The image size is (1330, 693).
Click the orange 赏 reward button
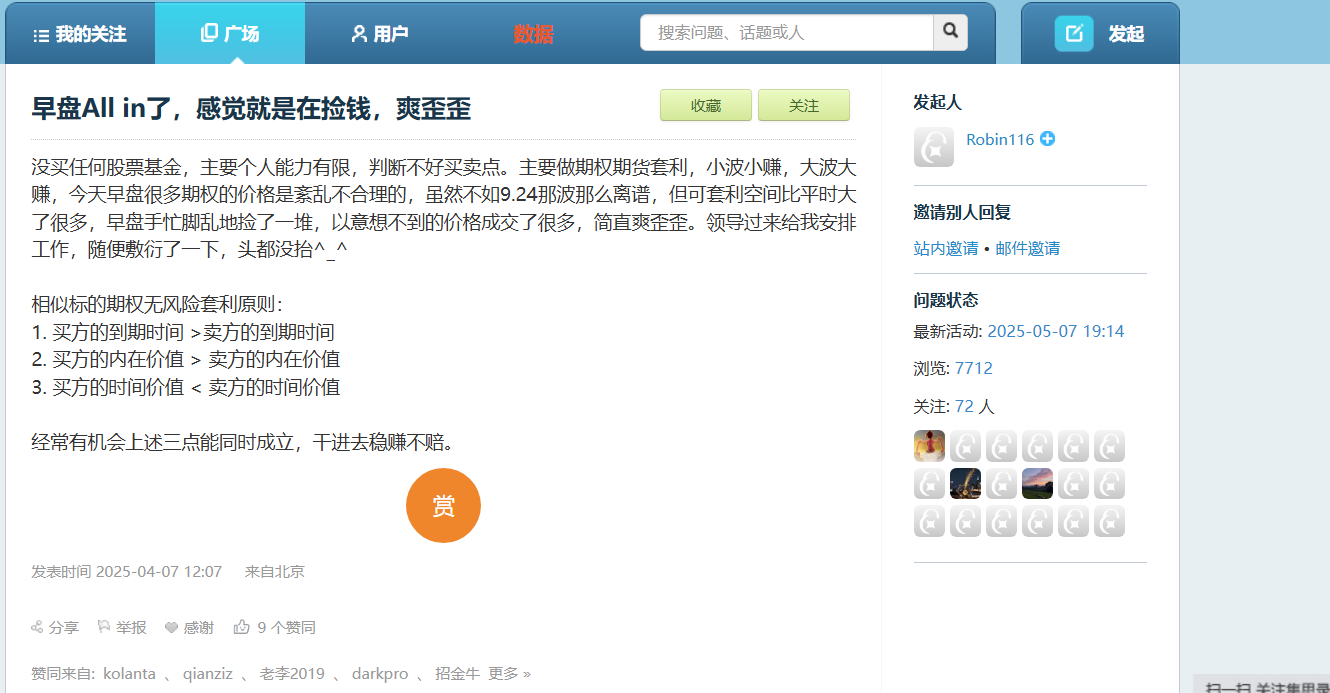[x=443, y=506]
